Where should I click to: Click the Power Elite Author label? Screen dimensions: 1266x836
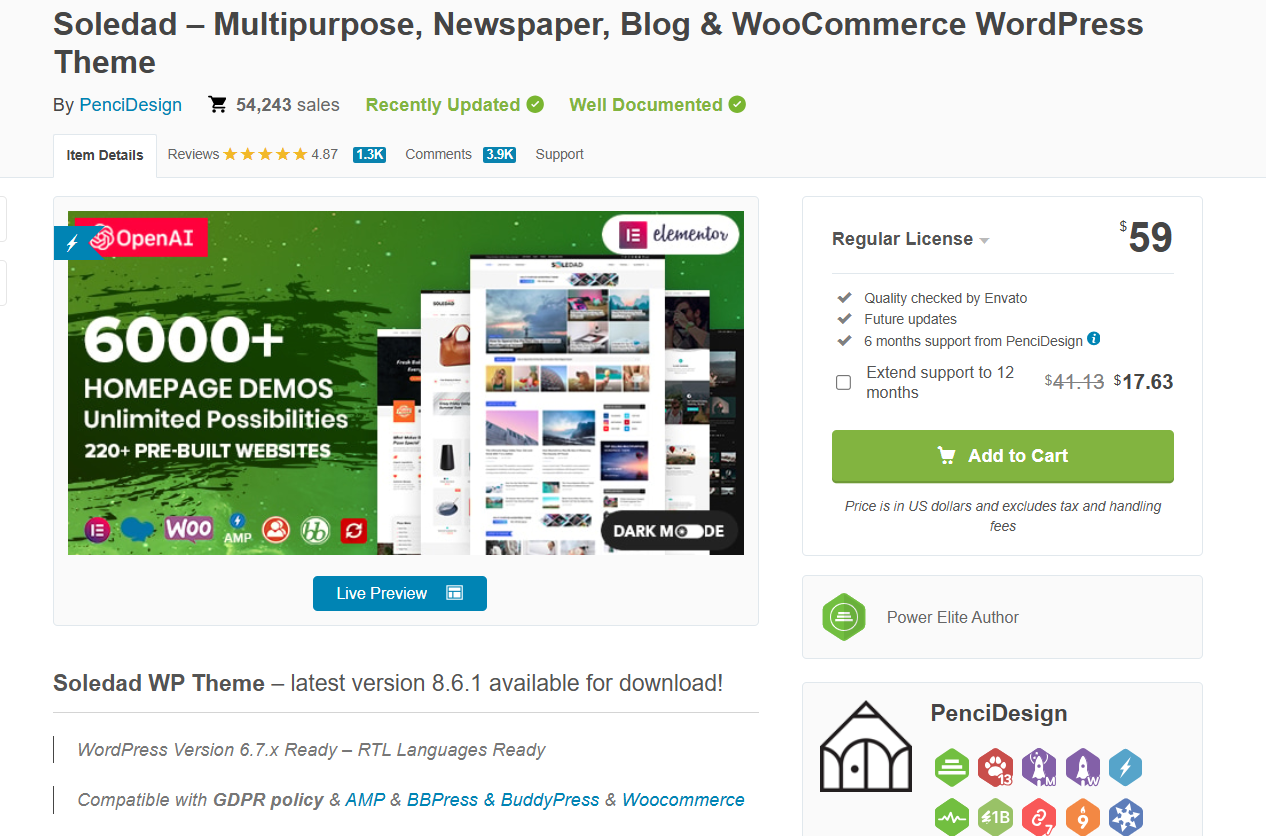[x=953, y=617]
